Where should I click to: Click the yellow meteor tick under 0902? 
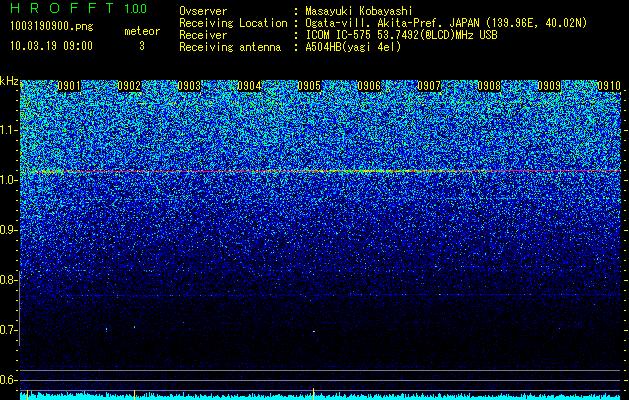point(134,395)
